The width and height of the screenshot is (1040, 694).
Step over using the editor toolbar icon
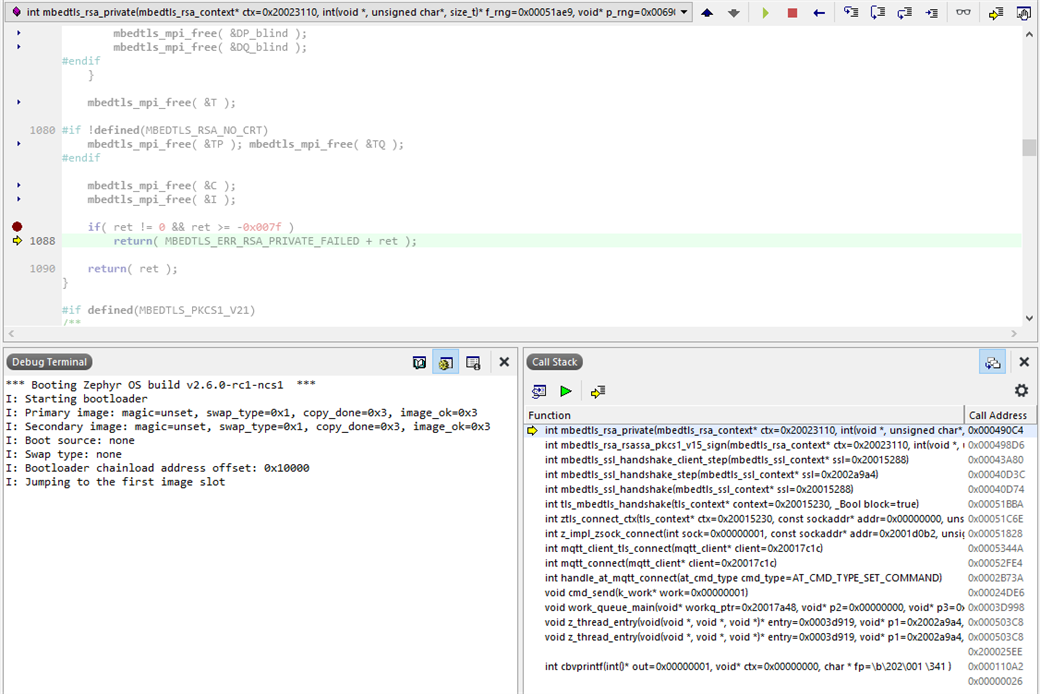click(878, 13)
